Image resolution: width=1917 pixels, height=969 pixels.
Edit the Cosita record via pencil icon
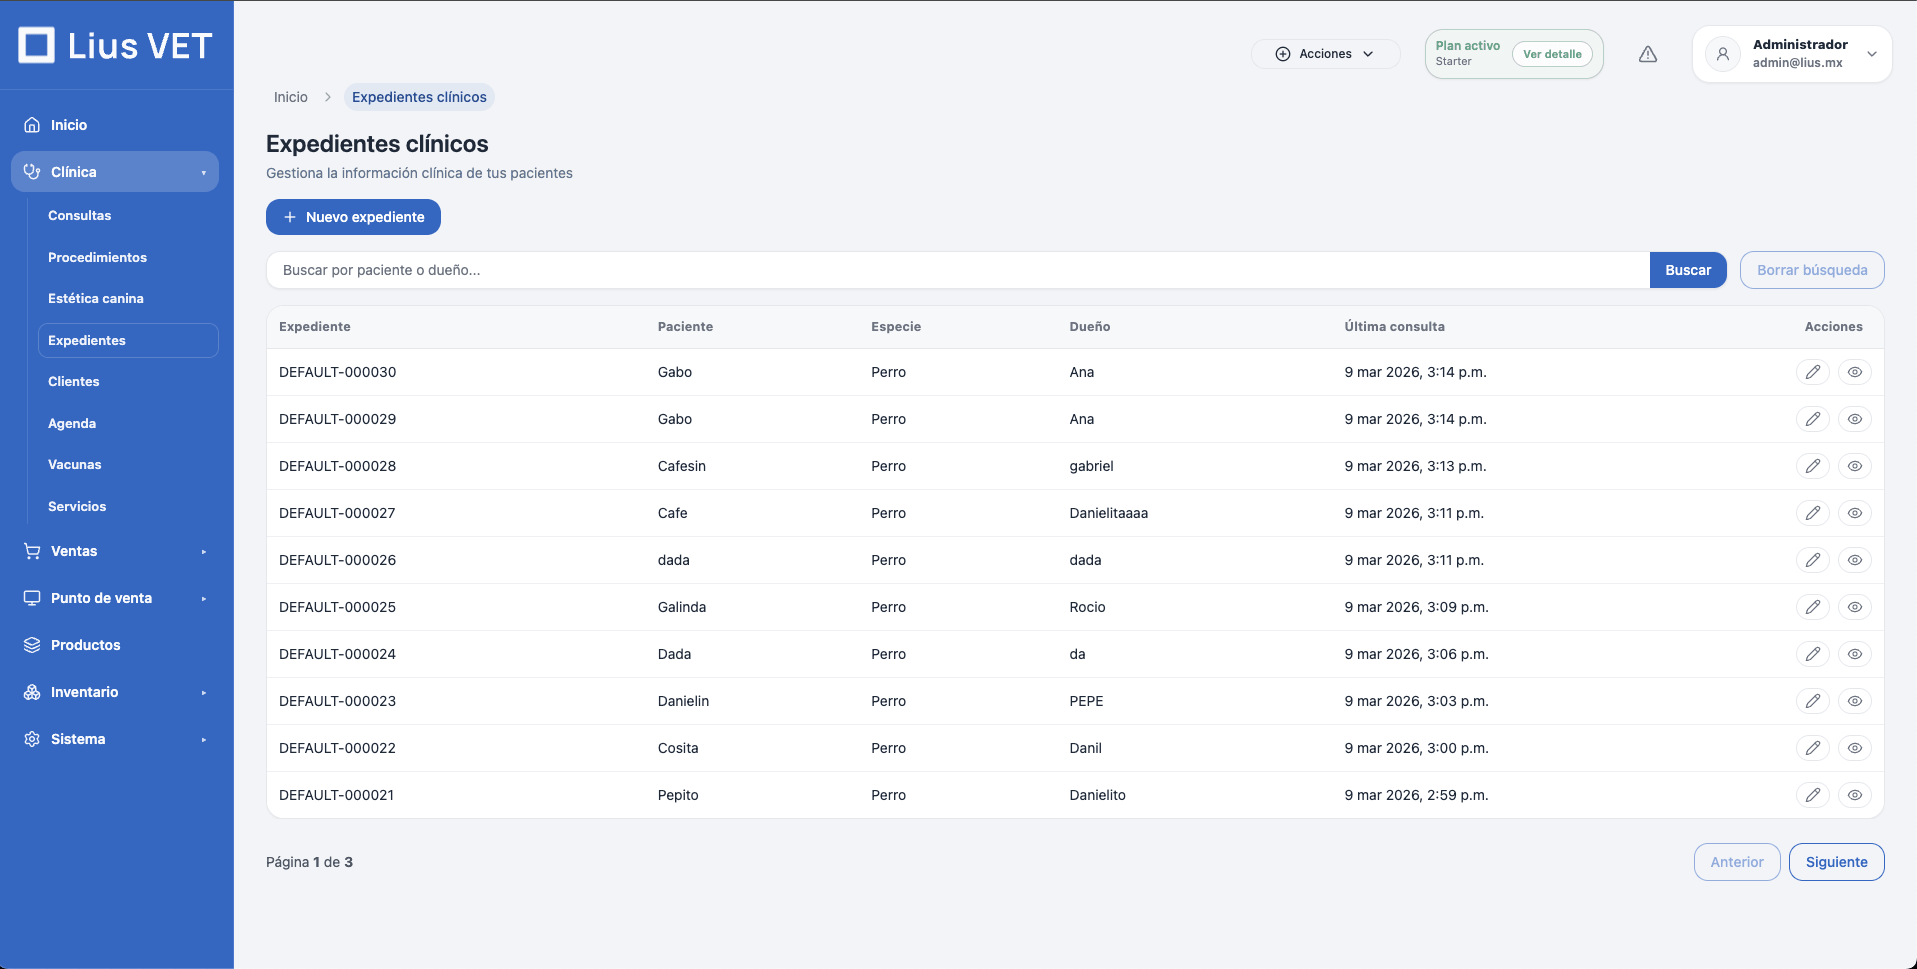point(1812,748)
